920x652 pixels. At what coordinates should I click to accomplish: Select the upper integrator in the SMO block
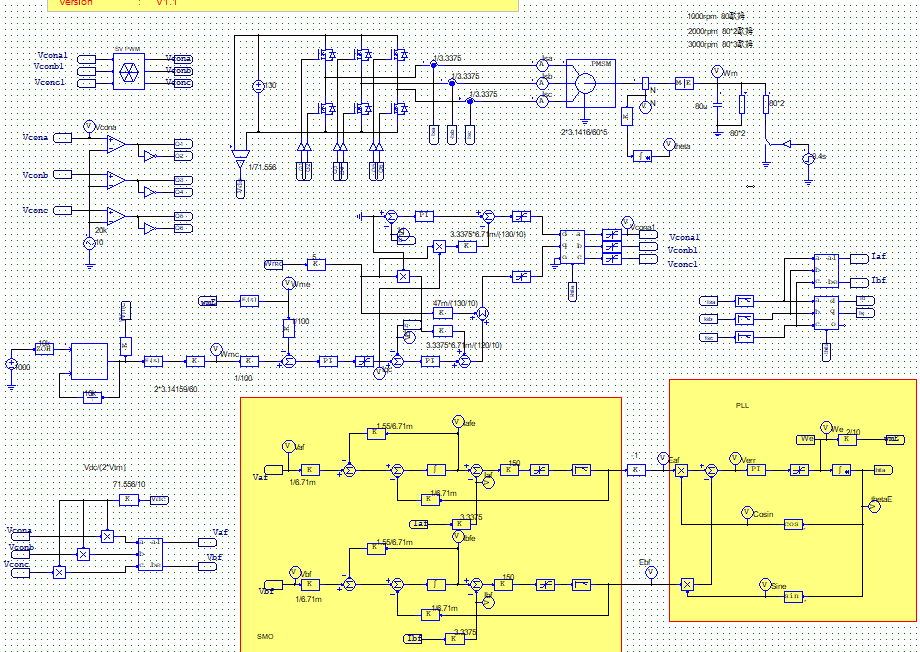point(436,469)
